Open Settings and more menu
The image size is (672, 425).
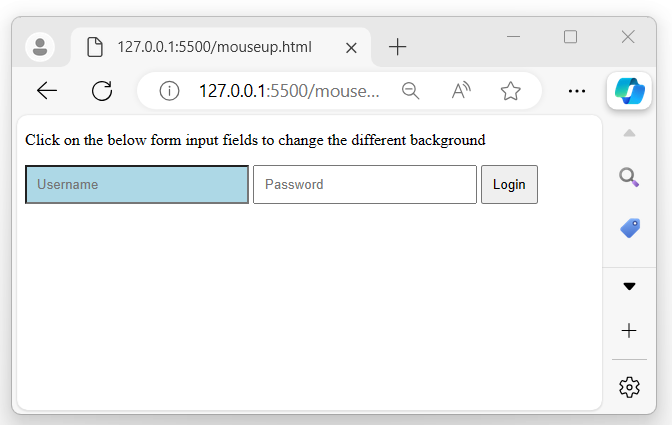577,91
